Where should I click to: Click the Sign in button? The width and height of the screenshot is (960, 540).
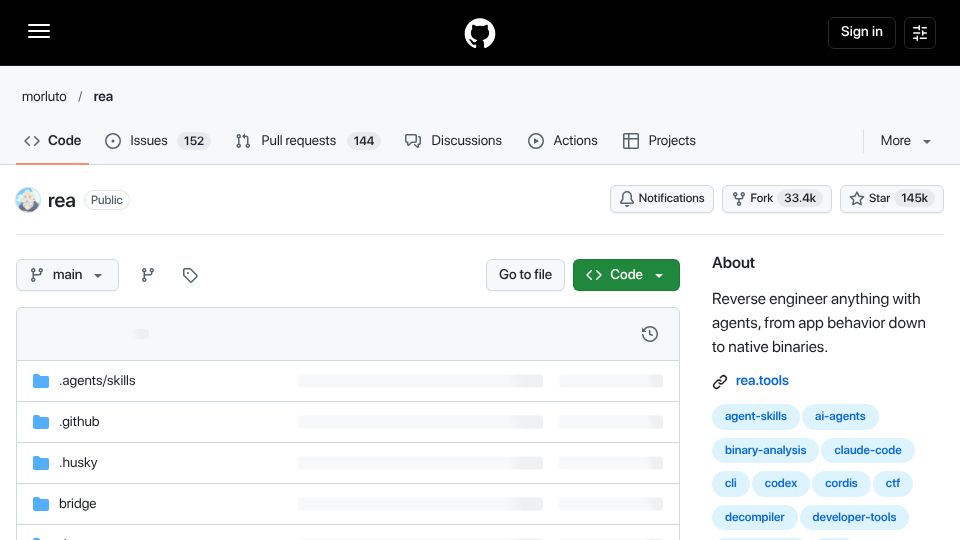point(861,32)
